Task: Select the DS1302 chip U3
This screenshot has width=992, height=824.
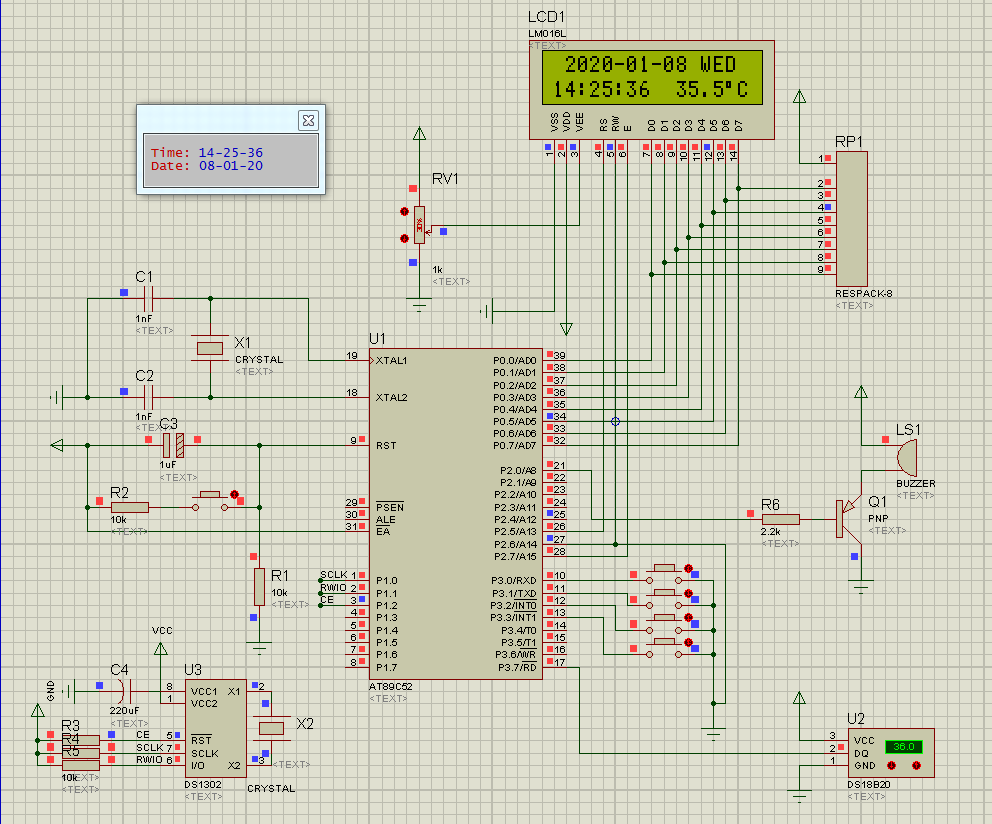Action: coord(217,730)
